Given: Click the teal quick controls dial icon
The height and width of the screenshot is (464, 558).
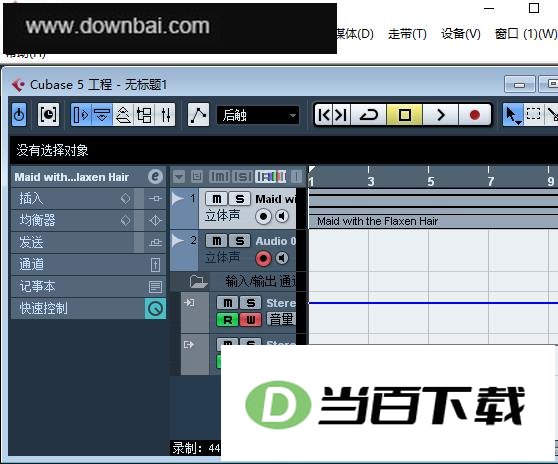Looking at the screenshot, I should coord(155,309).
